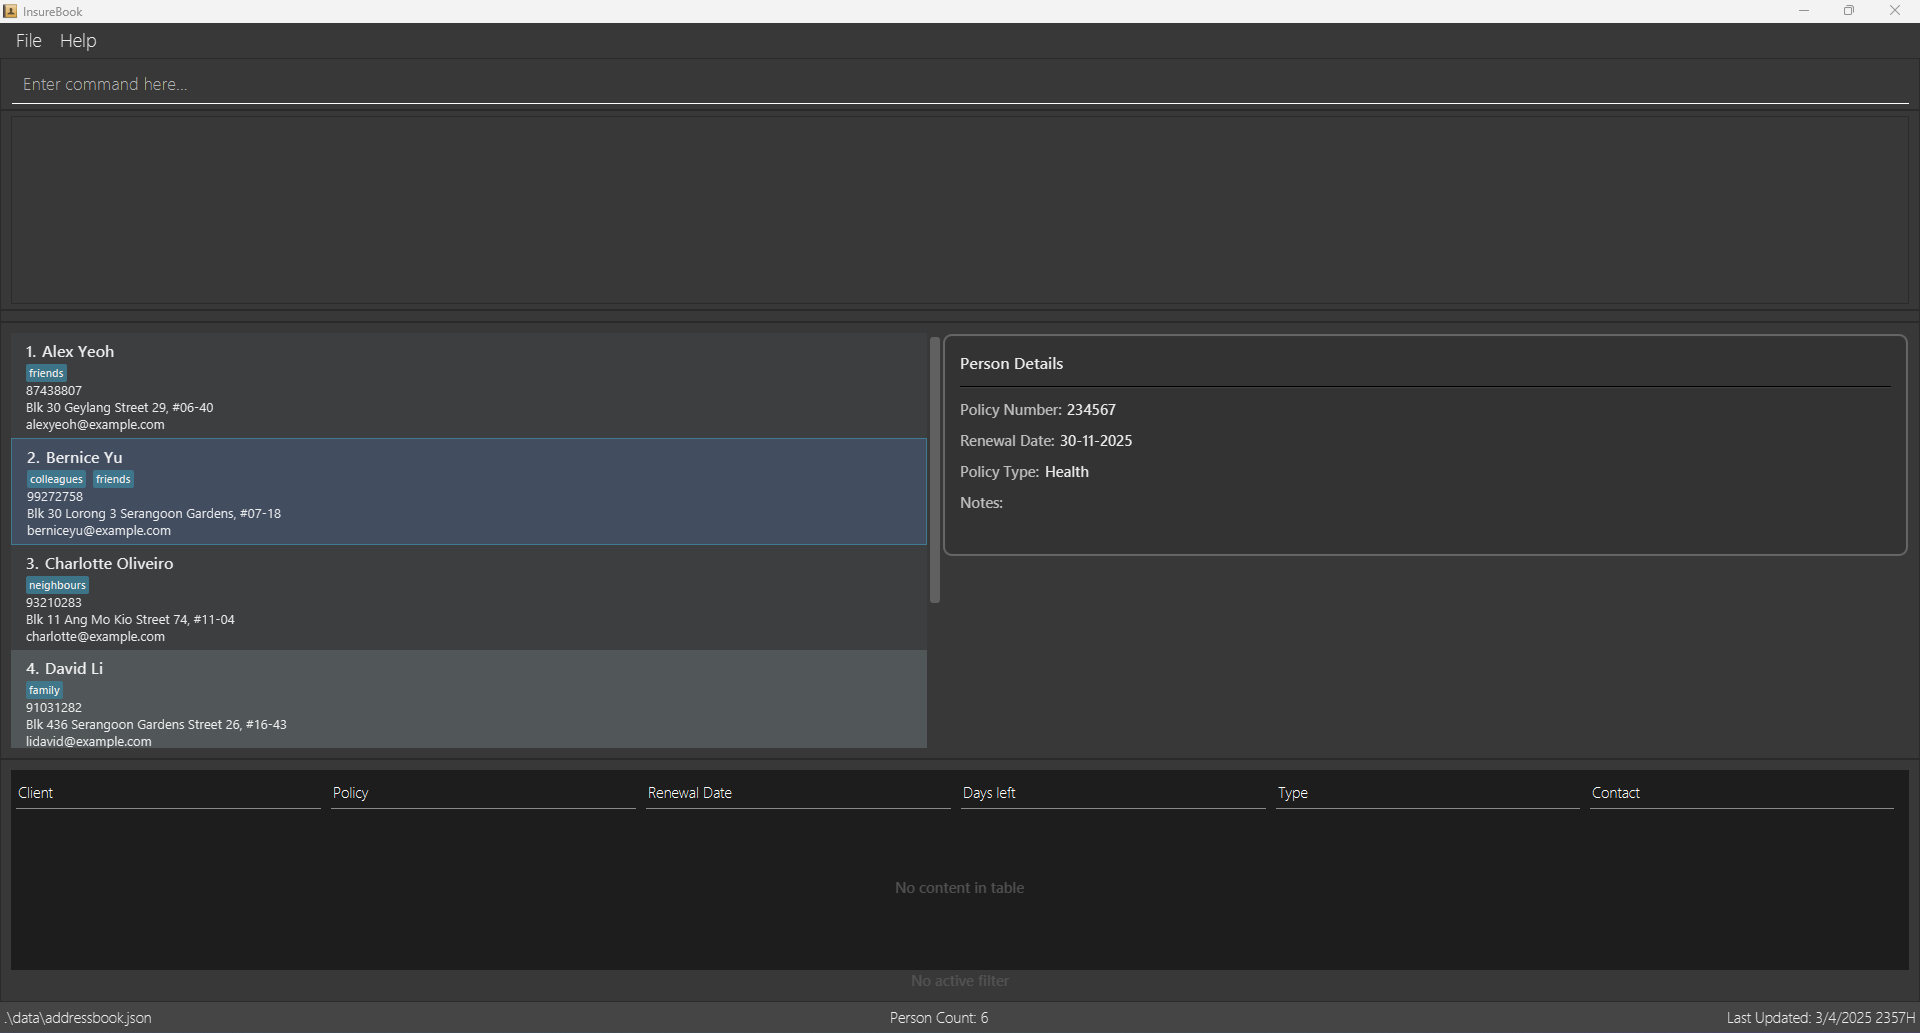The width and height of the screenshot is (1921, 1033).
Task: Click Person Count: 6 in status bar
Action: point(939,1018)
